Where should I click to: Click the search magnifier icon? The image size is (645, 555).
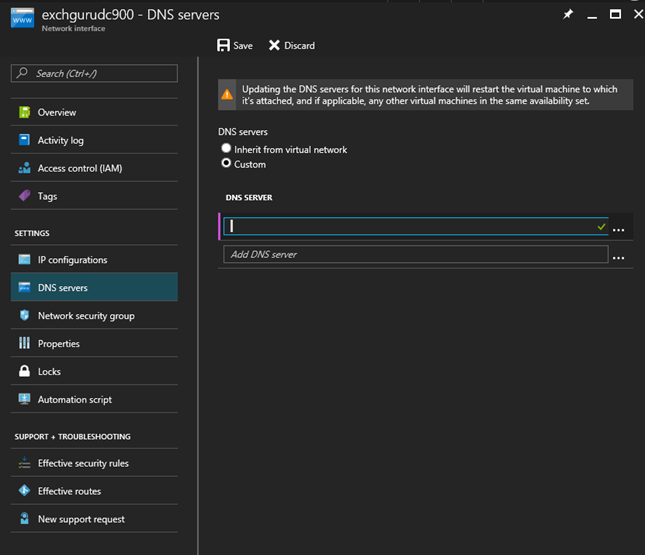click(x=22, y=73)
